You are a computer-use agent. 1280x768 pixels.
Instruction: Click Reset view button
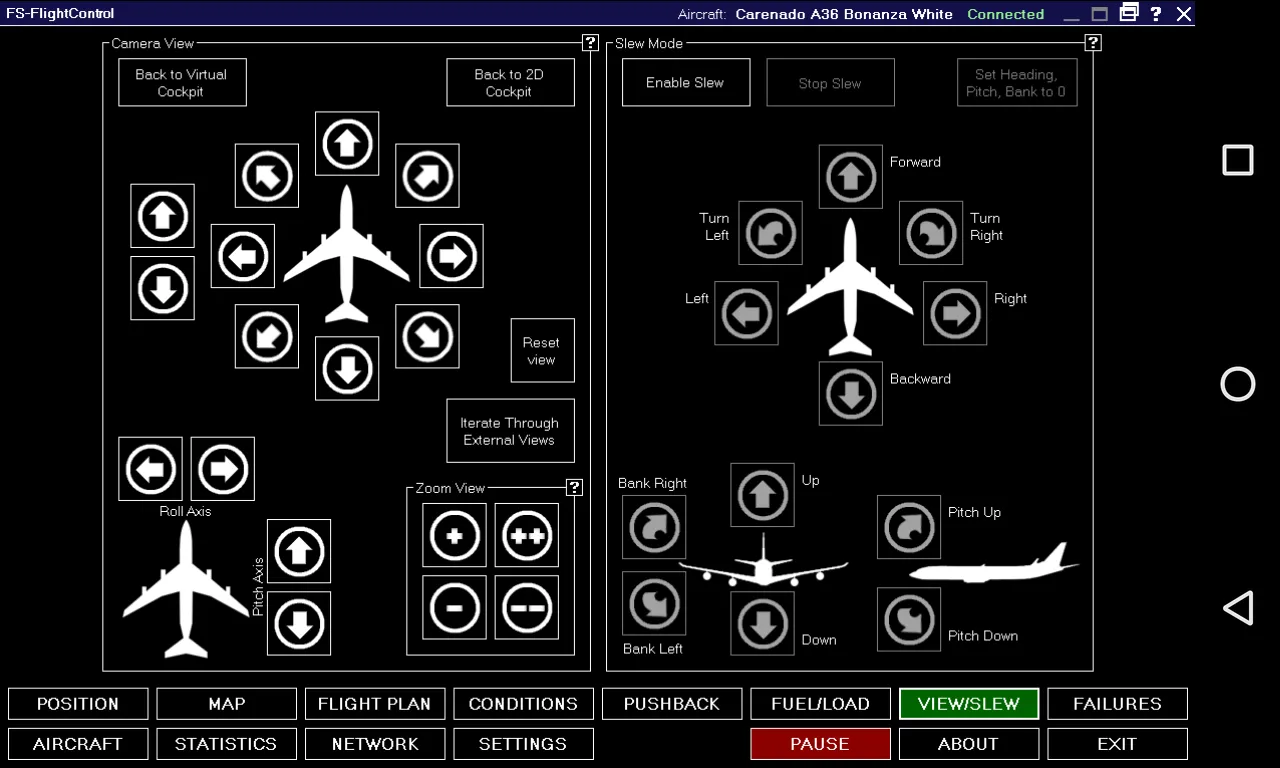pyautogui.click(x=542, y=351)
